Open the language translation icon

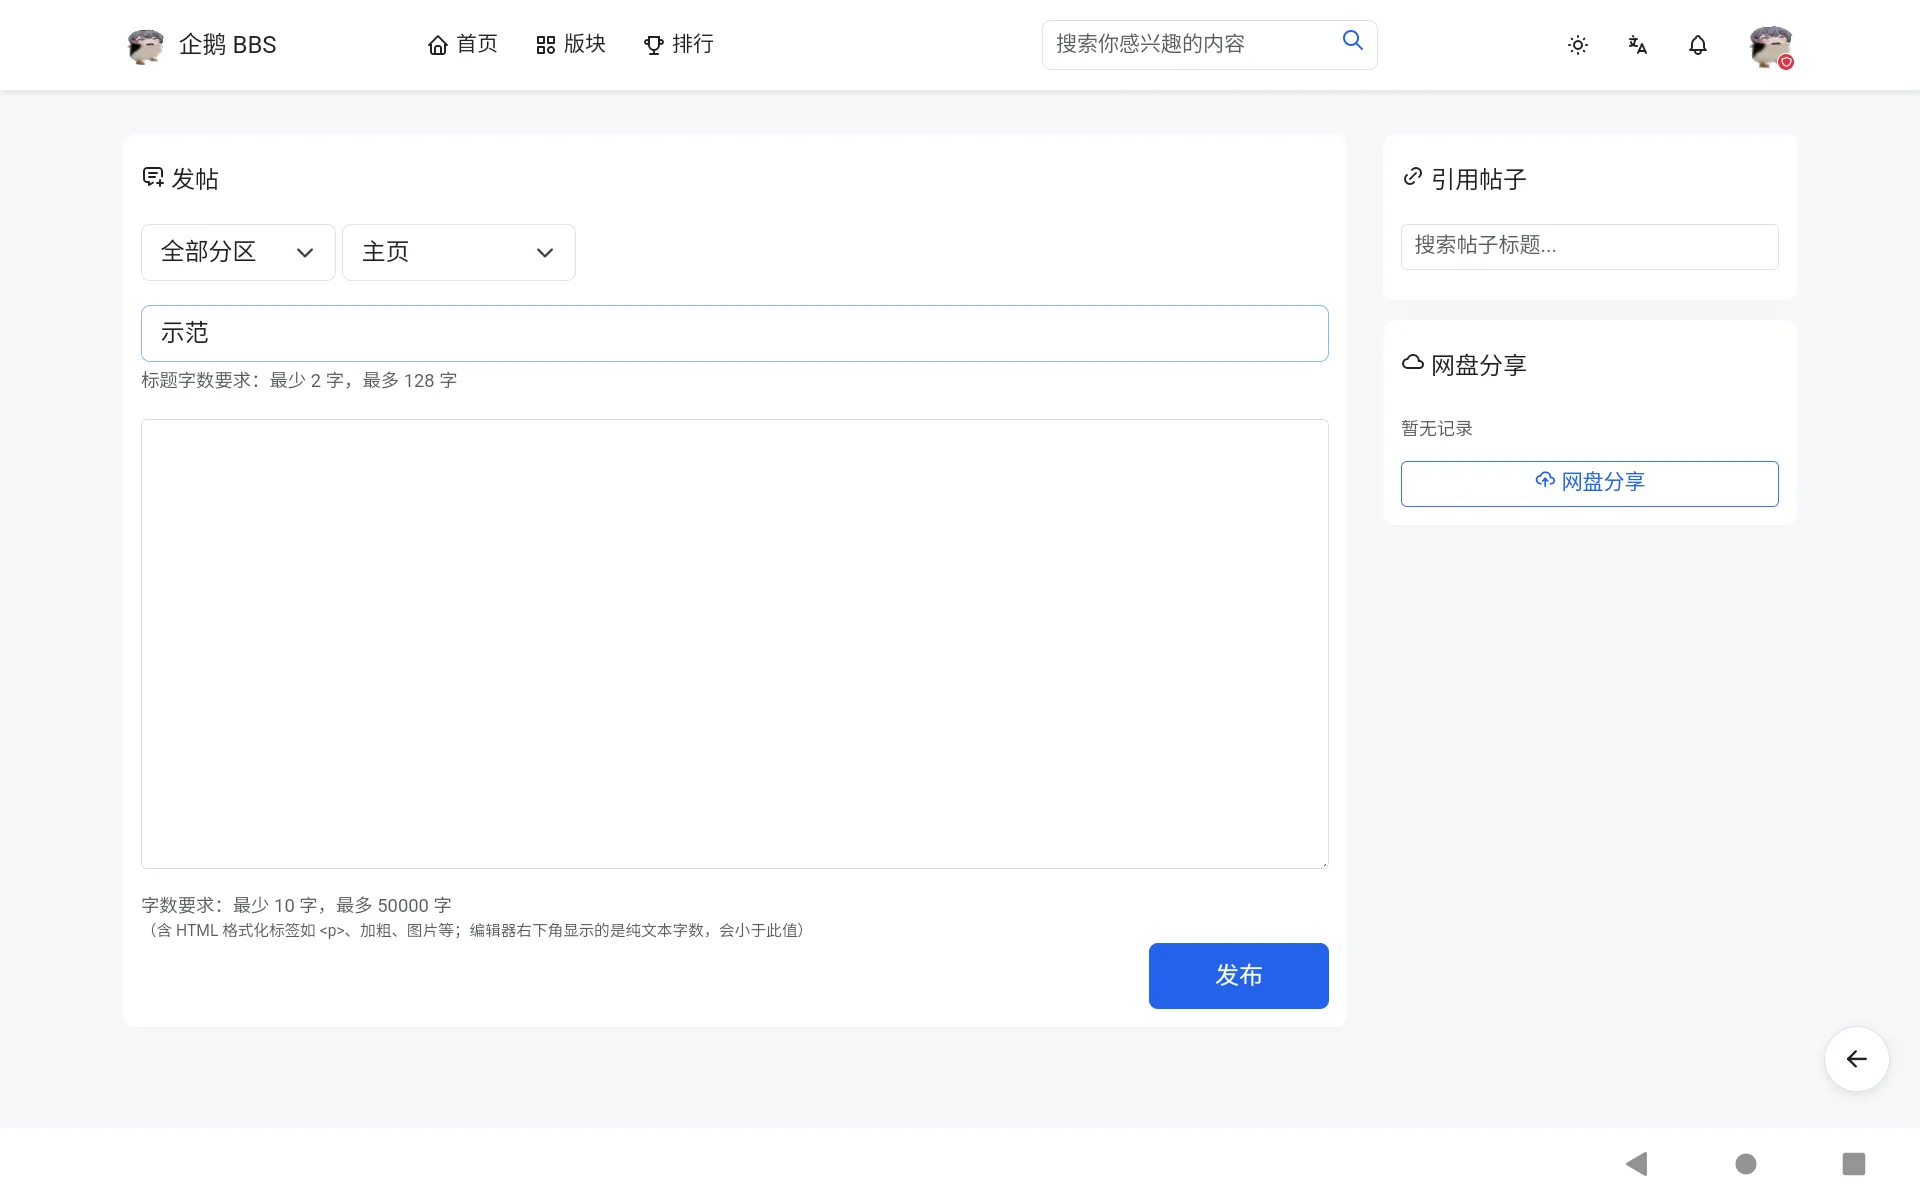1638,45
